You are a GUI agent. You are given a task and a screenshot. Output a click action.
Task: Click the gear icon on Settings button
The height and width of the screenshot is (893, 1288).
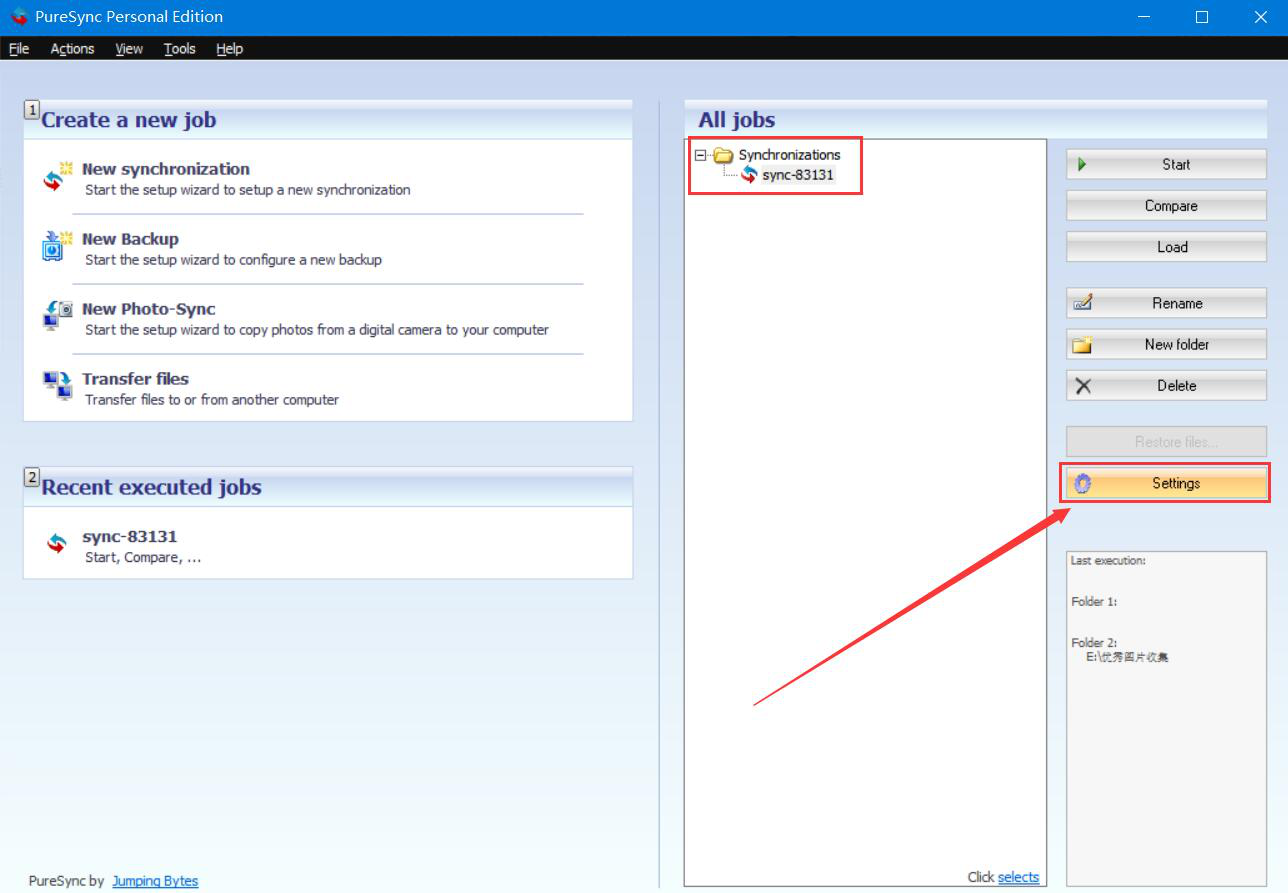[x=1082, y=483]
